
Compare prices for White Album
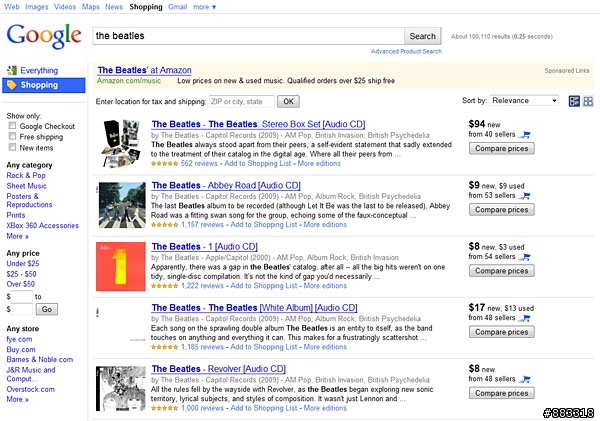501,332
